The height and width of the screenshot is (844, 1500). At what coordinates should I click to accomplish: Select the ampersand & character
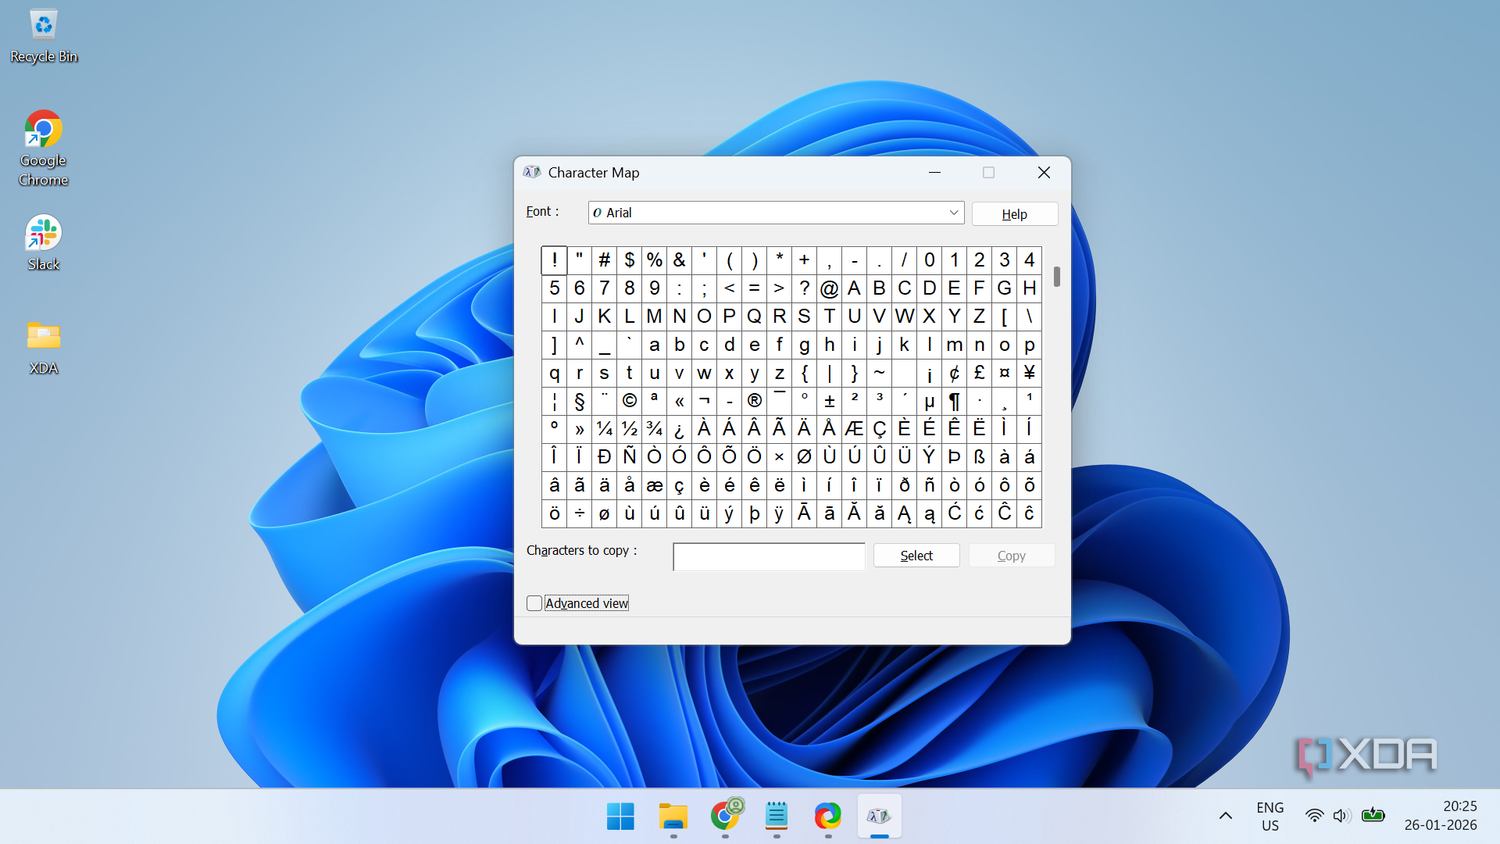click(x=679, y=260)
